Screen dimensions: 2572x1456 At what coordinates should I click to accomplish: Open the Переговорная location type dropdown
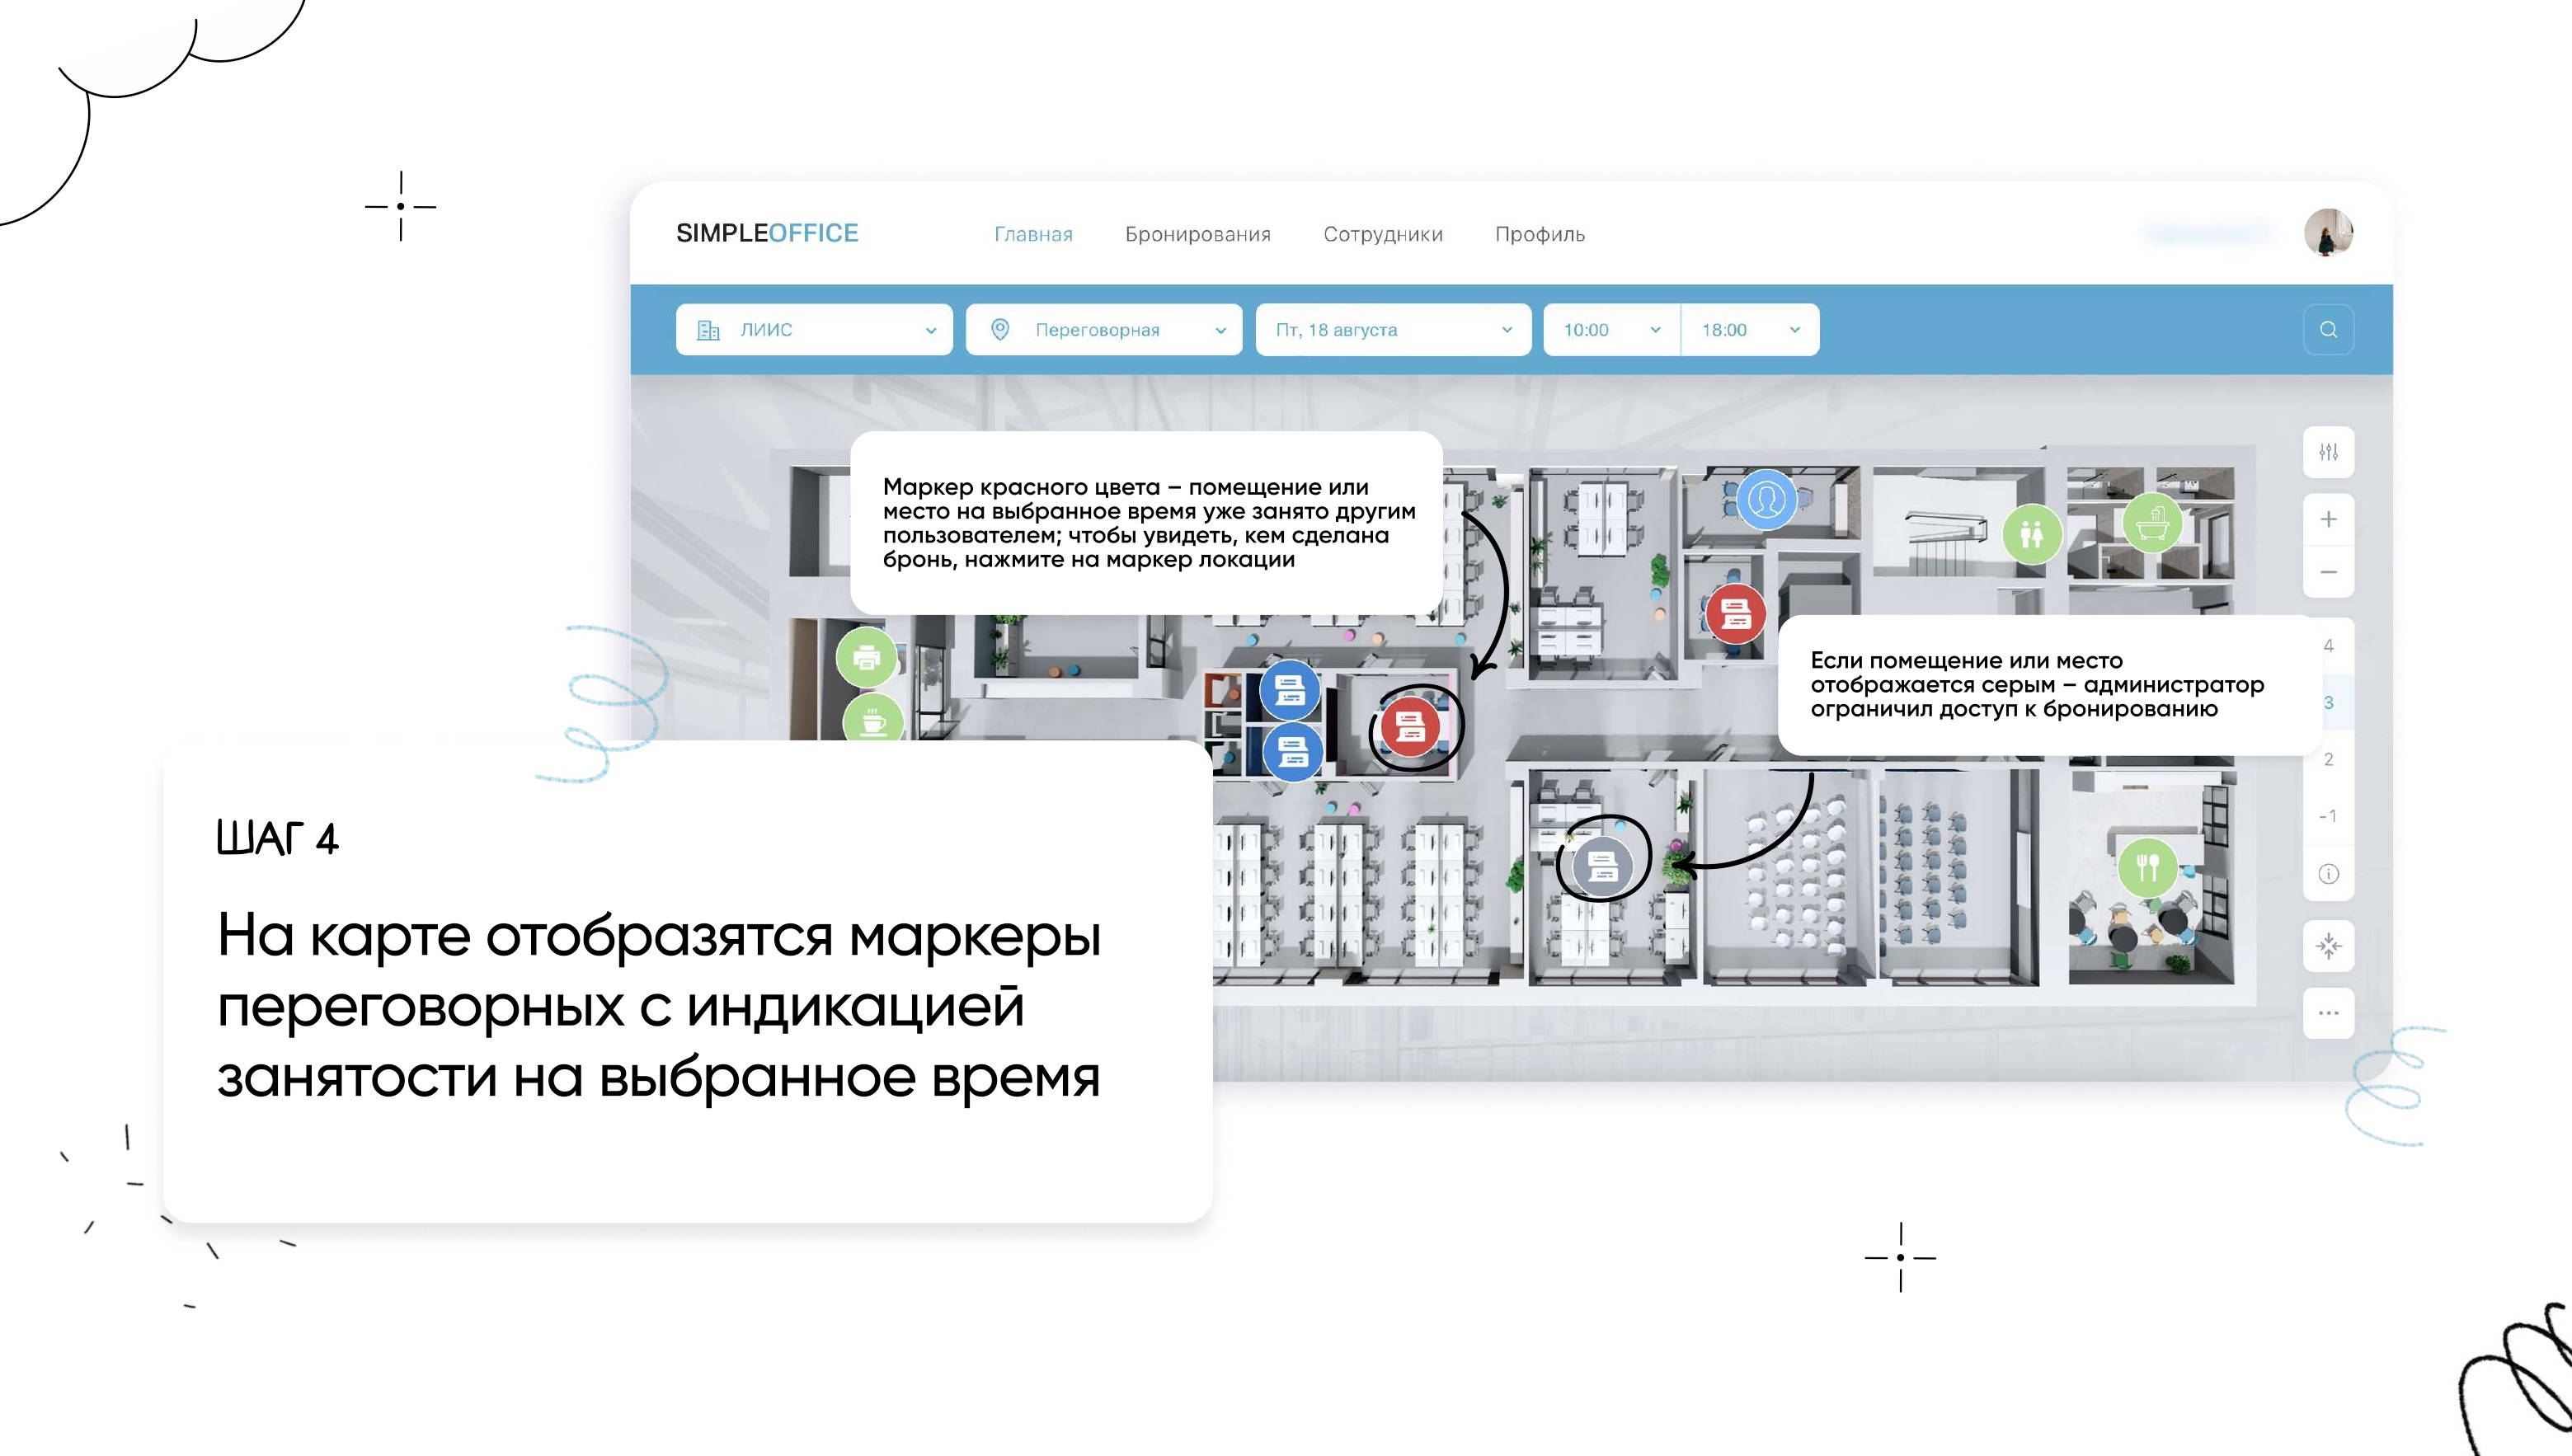(x=1103, y=330)
